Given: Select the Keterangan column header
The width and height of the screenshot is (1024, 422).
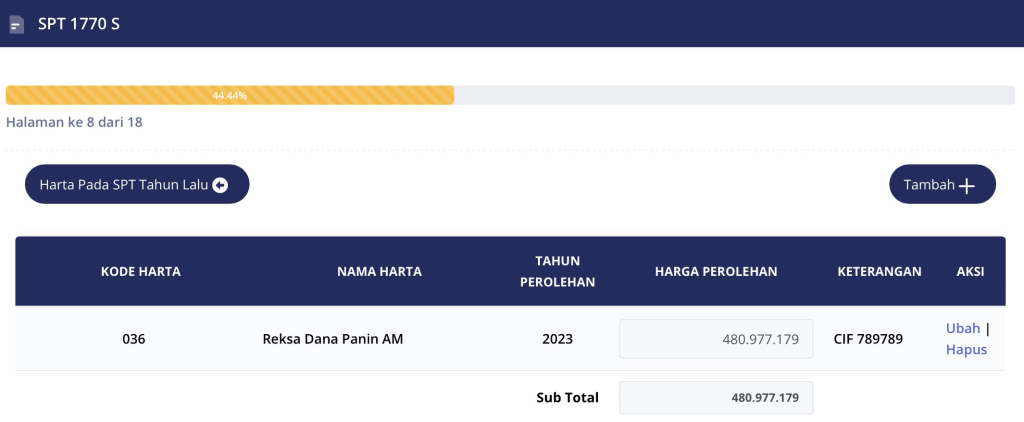Looking at the screenshot, I should click(878, 271).
